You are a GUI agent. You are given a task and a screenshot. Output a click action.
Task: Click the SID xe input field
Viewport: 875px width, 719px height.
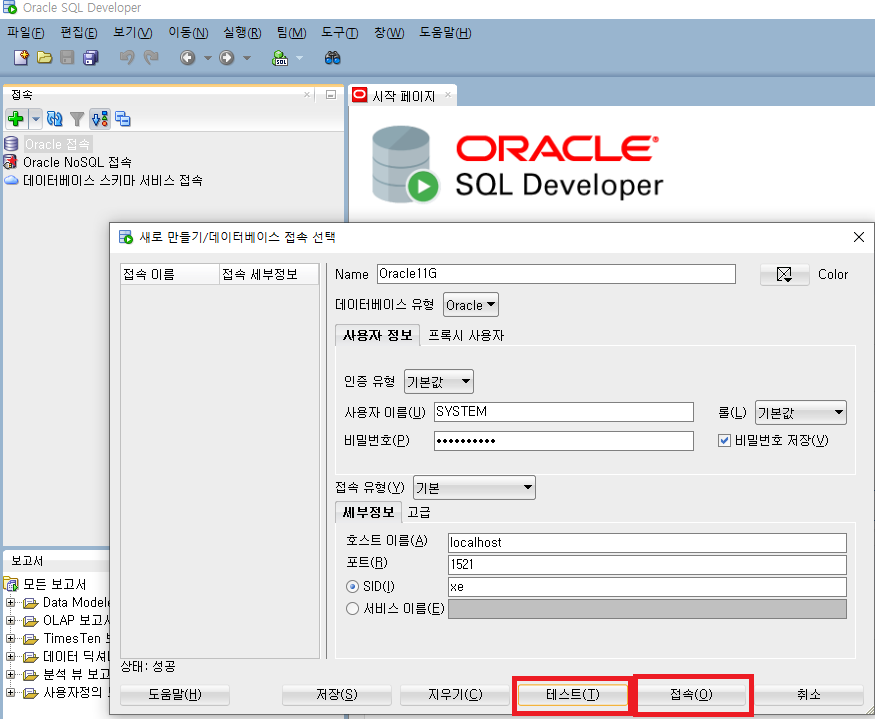(647, 587)
